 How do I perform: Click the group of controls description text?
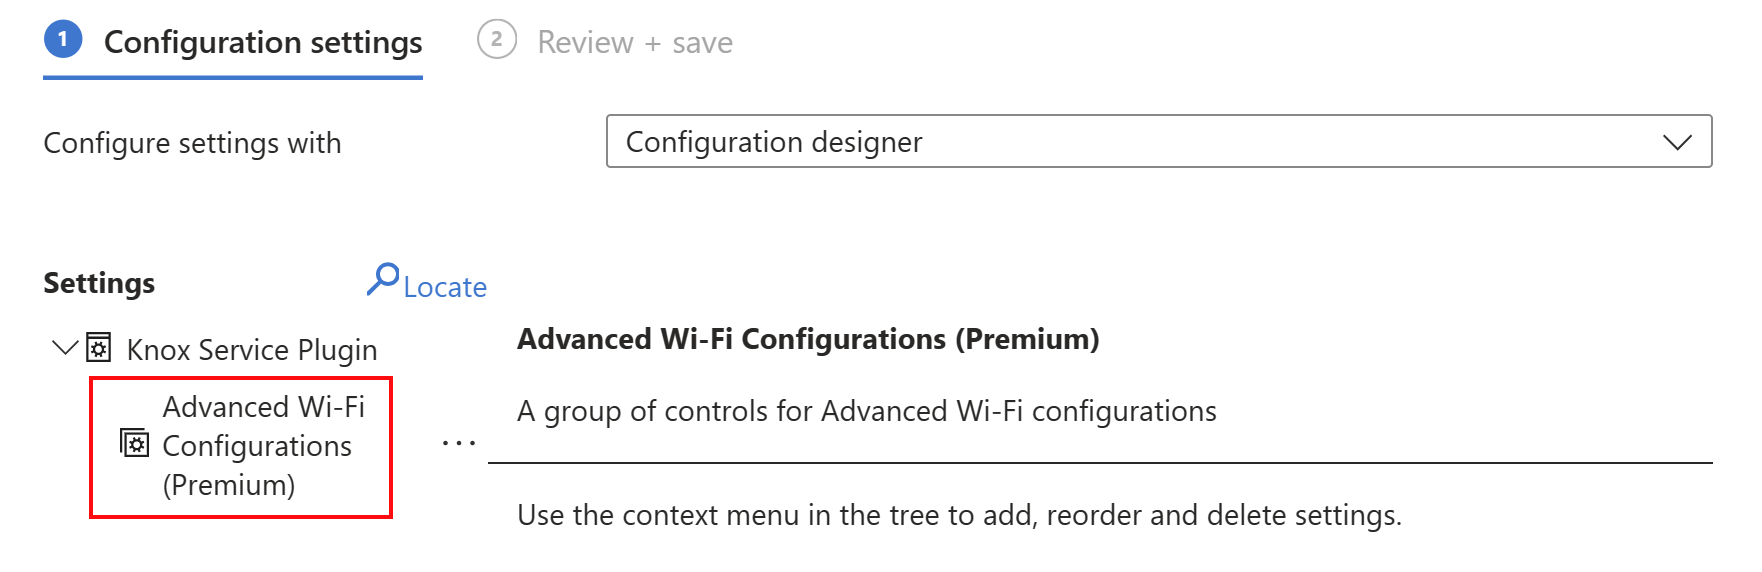coord(867,412)
